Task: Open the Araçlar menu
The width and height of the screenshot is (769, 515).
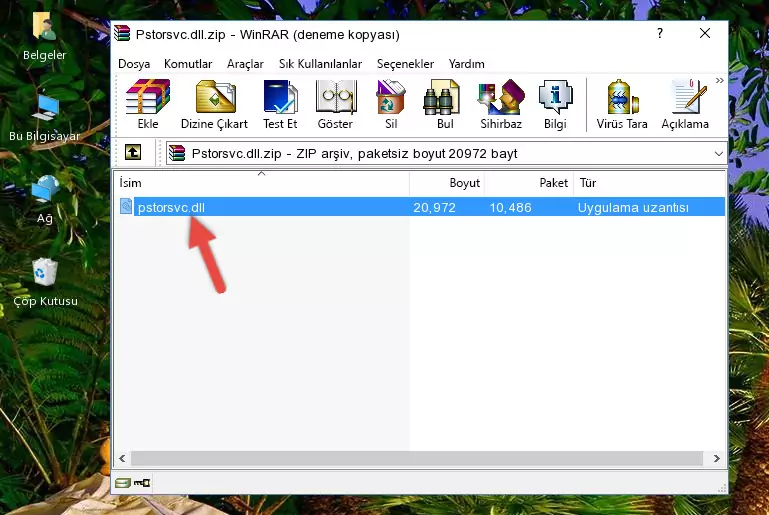Action: click(x=245, y=64)
